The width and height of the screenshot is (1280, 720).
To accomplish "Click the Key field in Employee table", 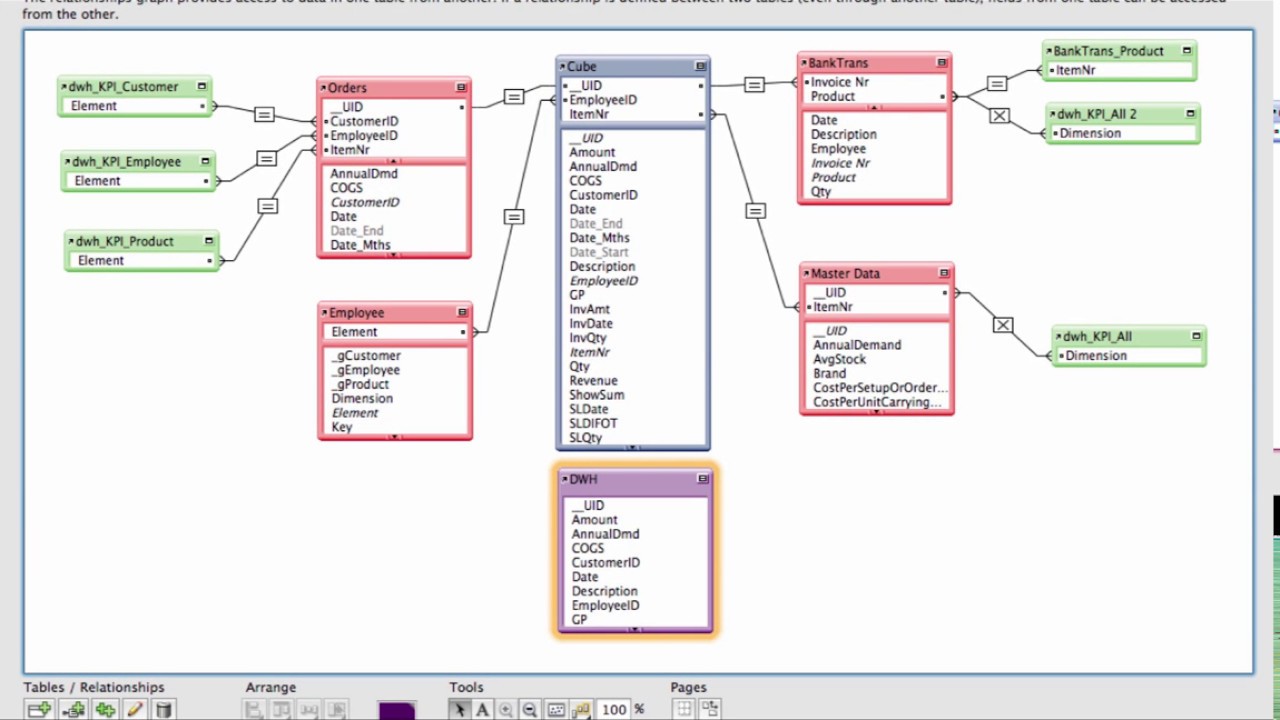I will tap(342, 427).
